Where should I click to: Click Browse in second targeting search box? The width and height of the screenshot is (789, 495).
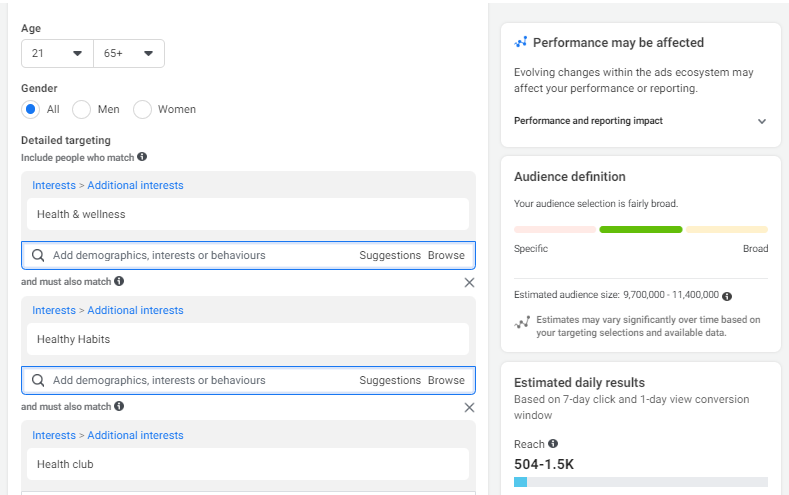(446, 381)
